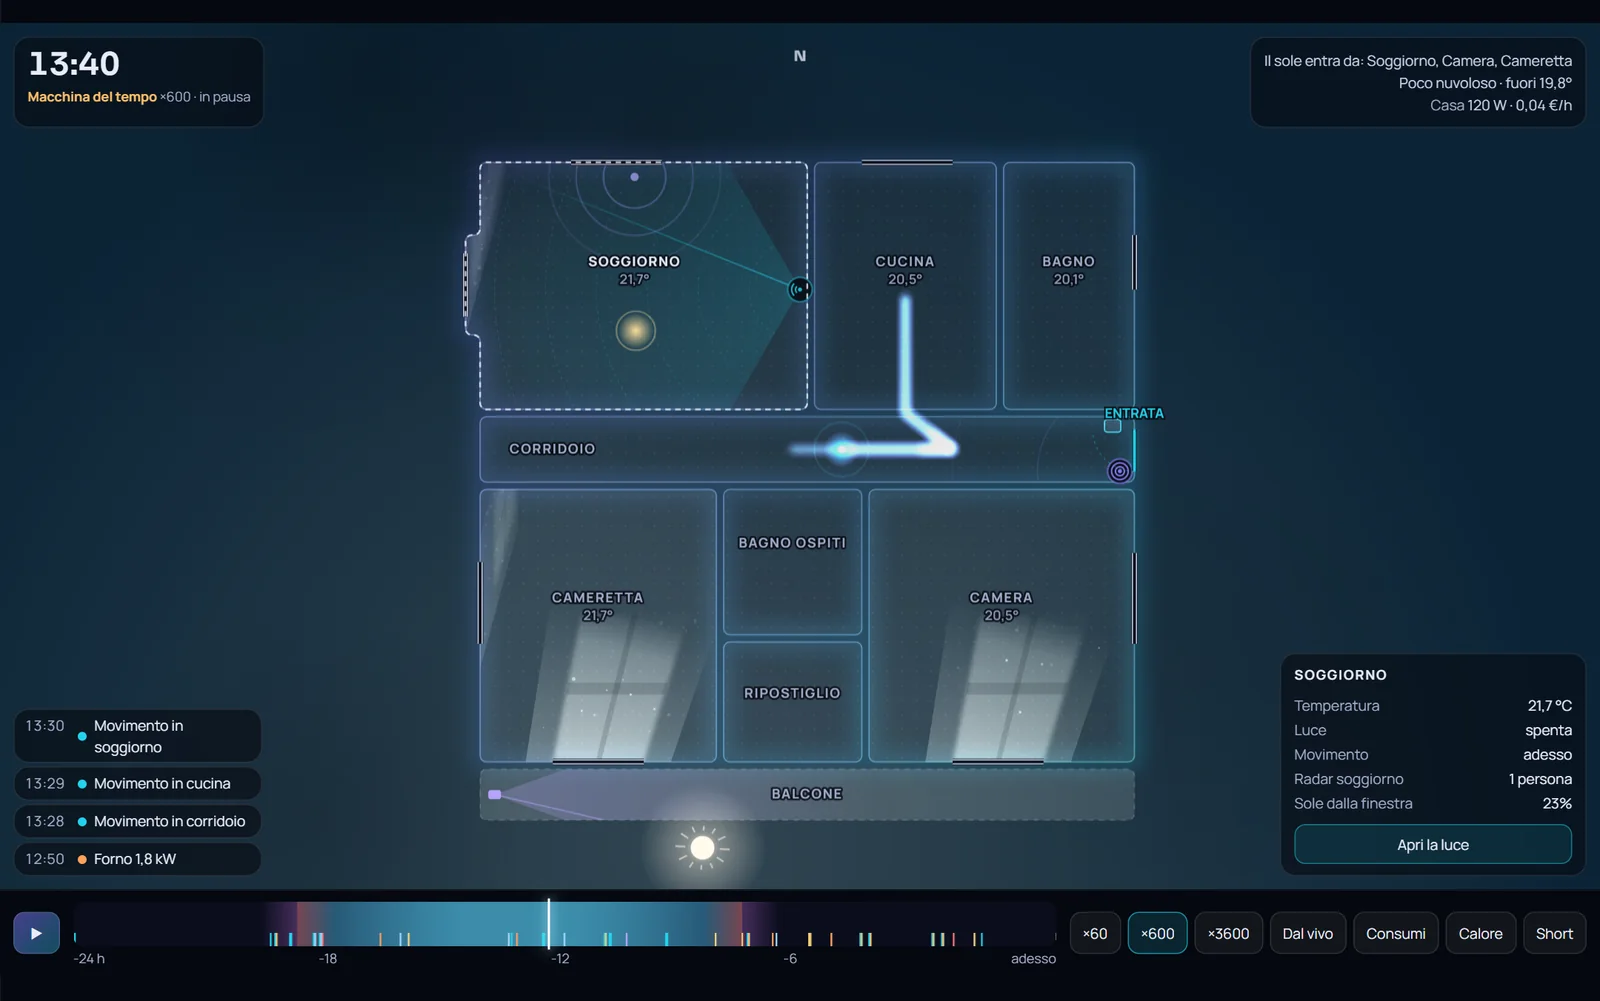Click the radar sensor icon in Soggiorno
Image resolution: width=1600 pixels, height=1001 pixels.
(x=799, y=290)
